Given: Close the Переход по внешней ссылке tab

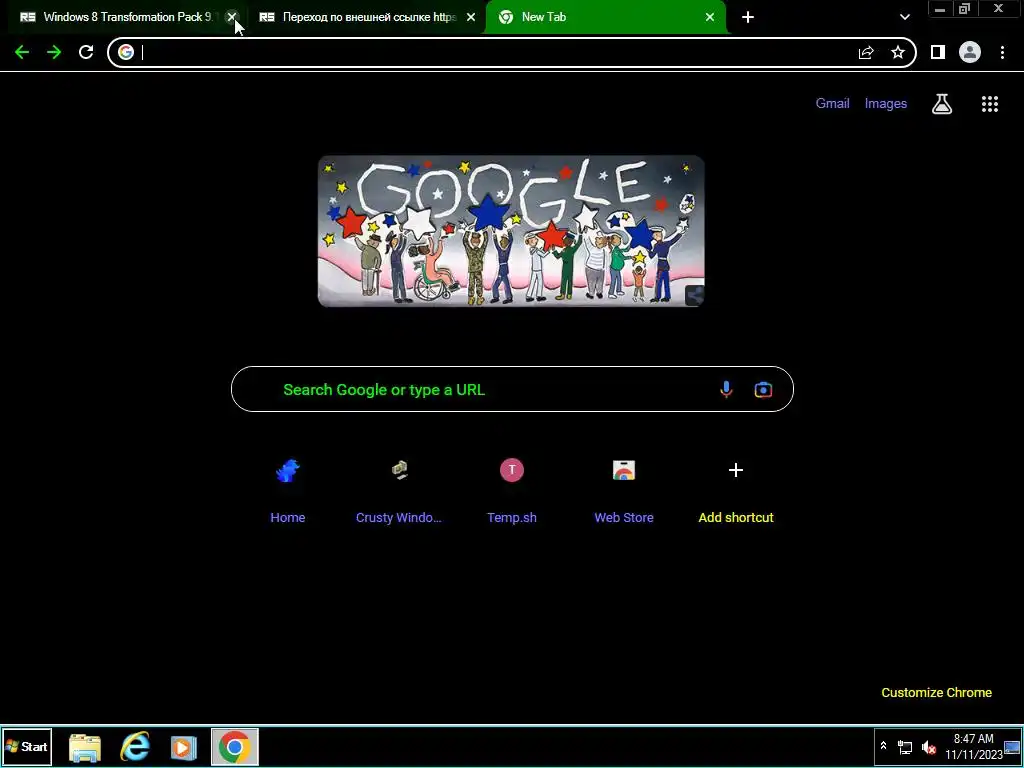Looking at the screenshot, I should point(471,17).
